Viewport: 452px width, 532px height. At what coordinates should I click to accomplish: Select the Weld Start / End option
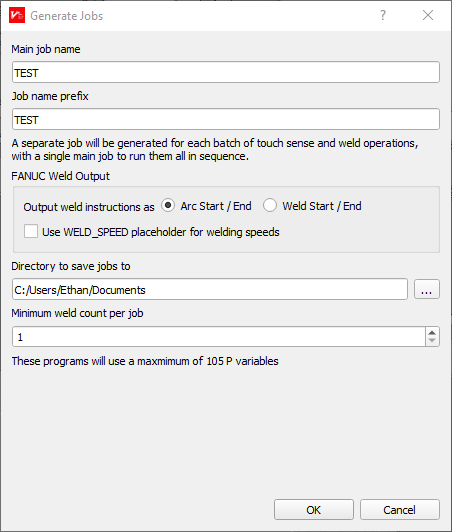(x=270, y=206)
